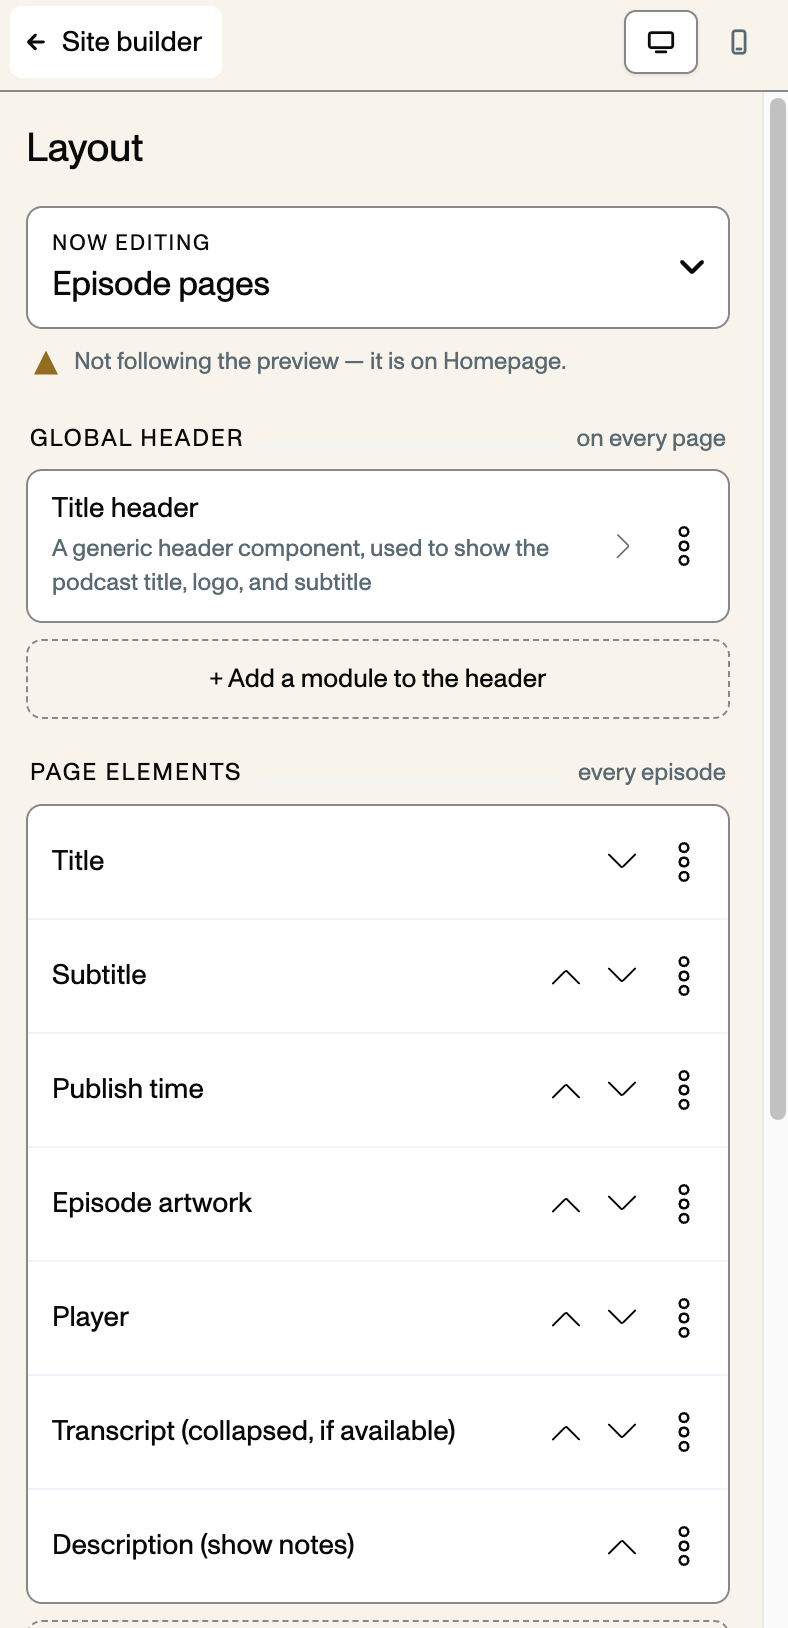Open options menu for Player element

pos(684,1318)
